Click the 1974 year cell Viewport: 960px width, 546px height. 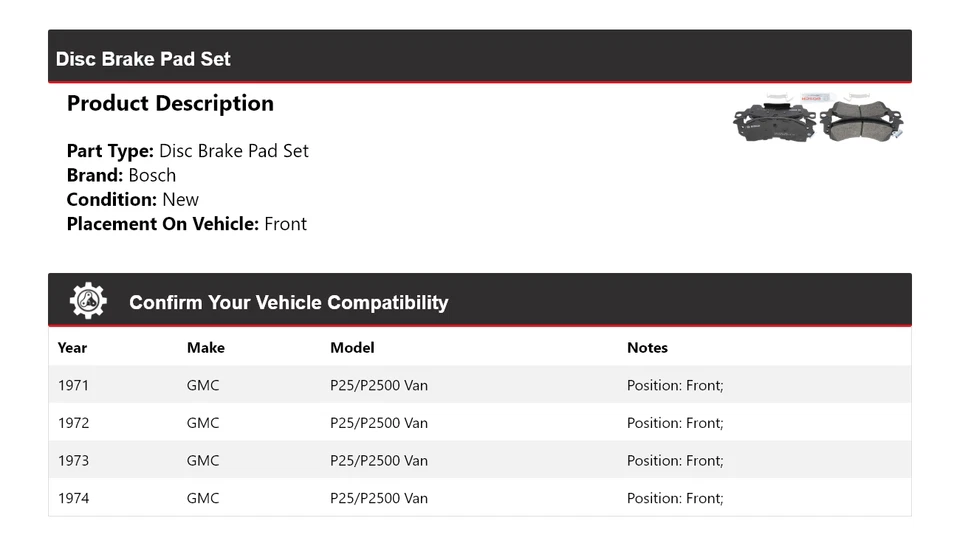coord(73,498)
